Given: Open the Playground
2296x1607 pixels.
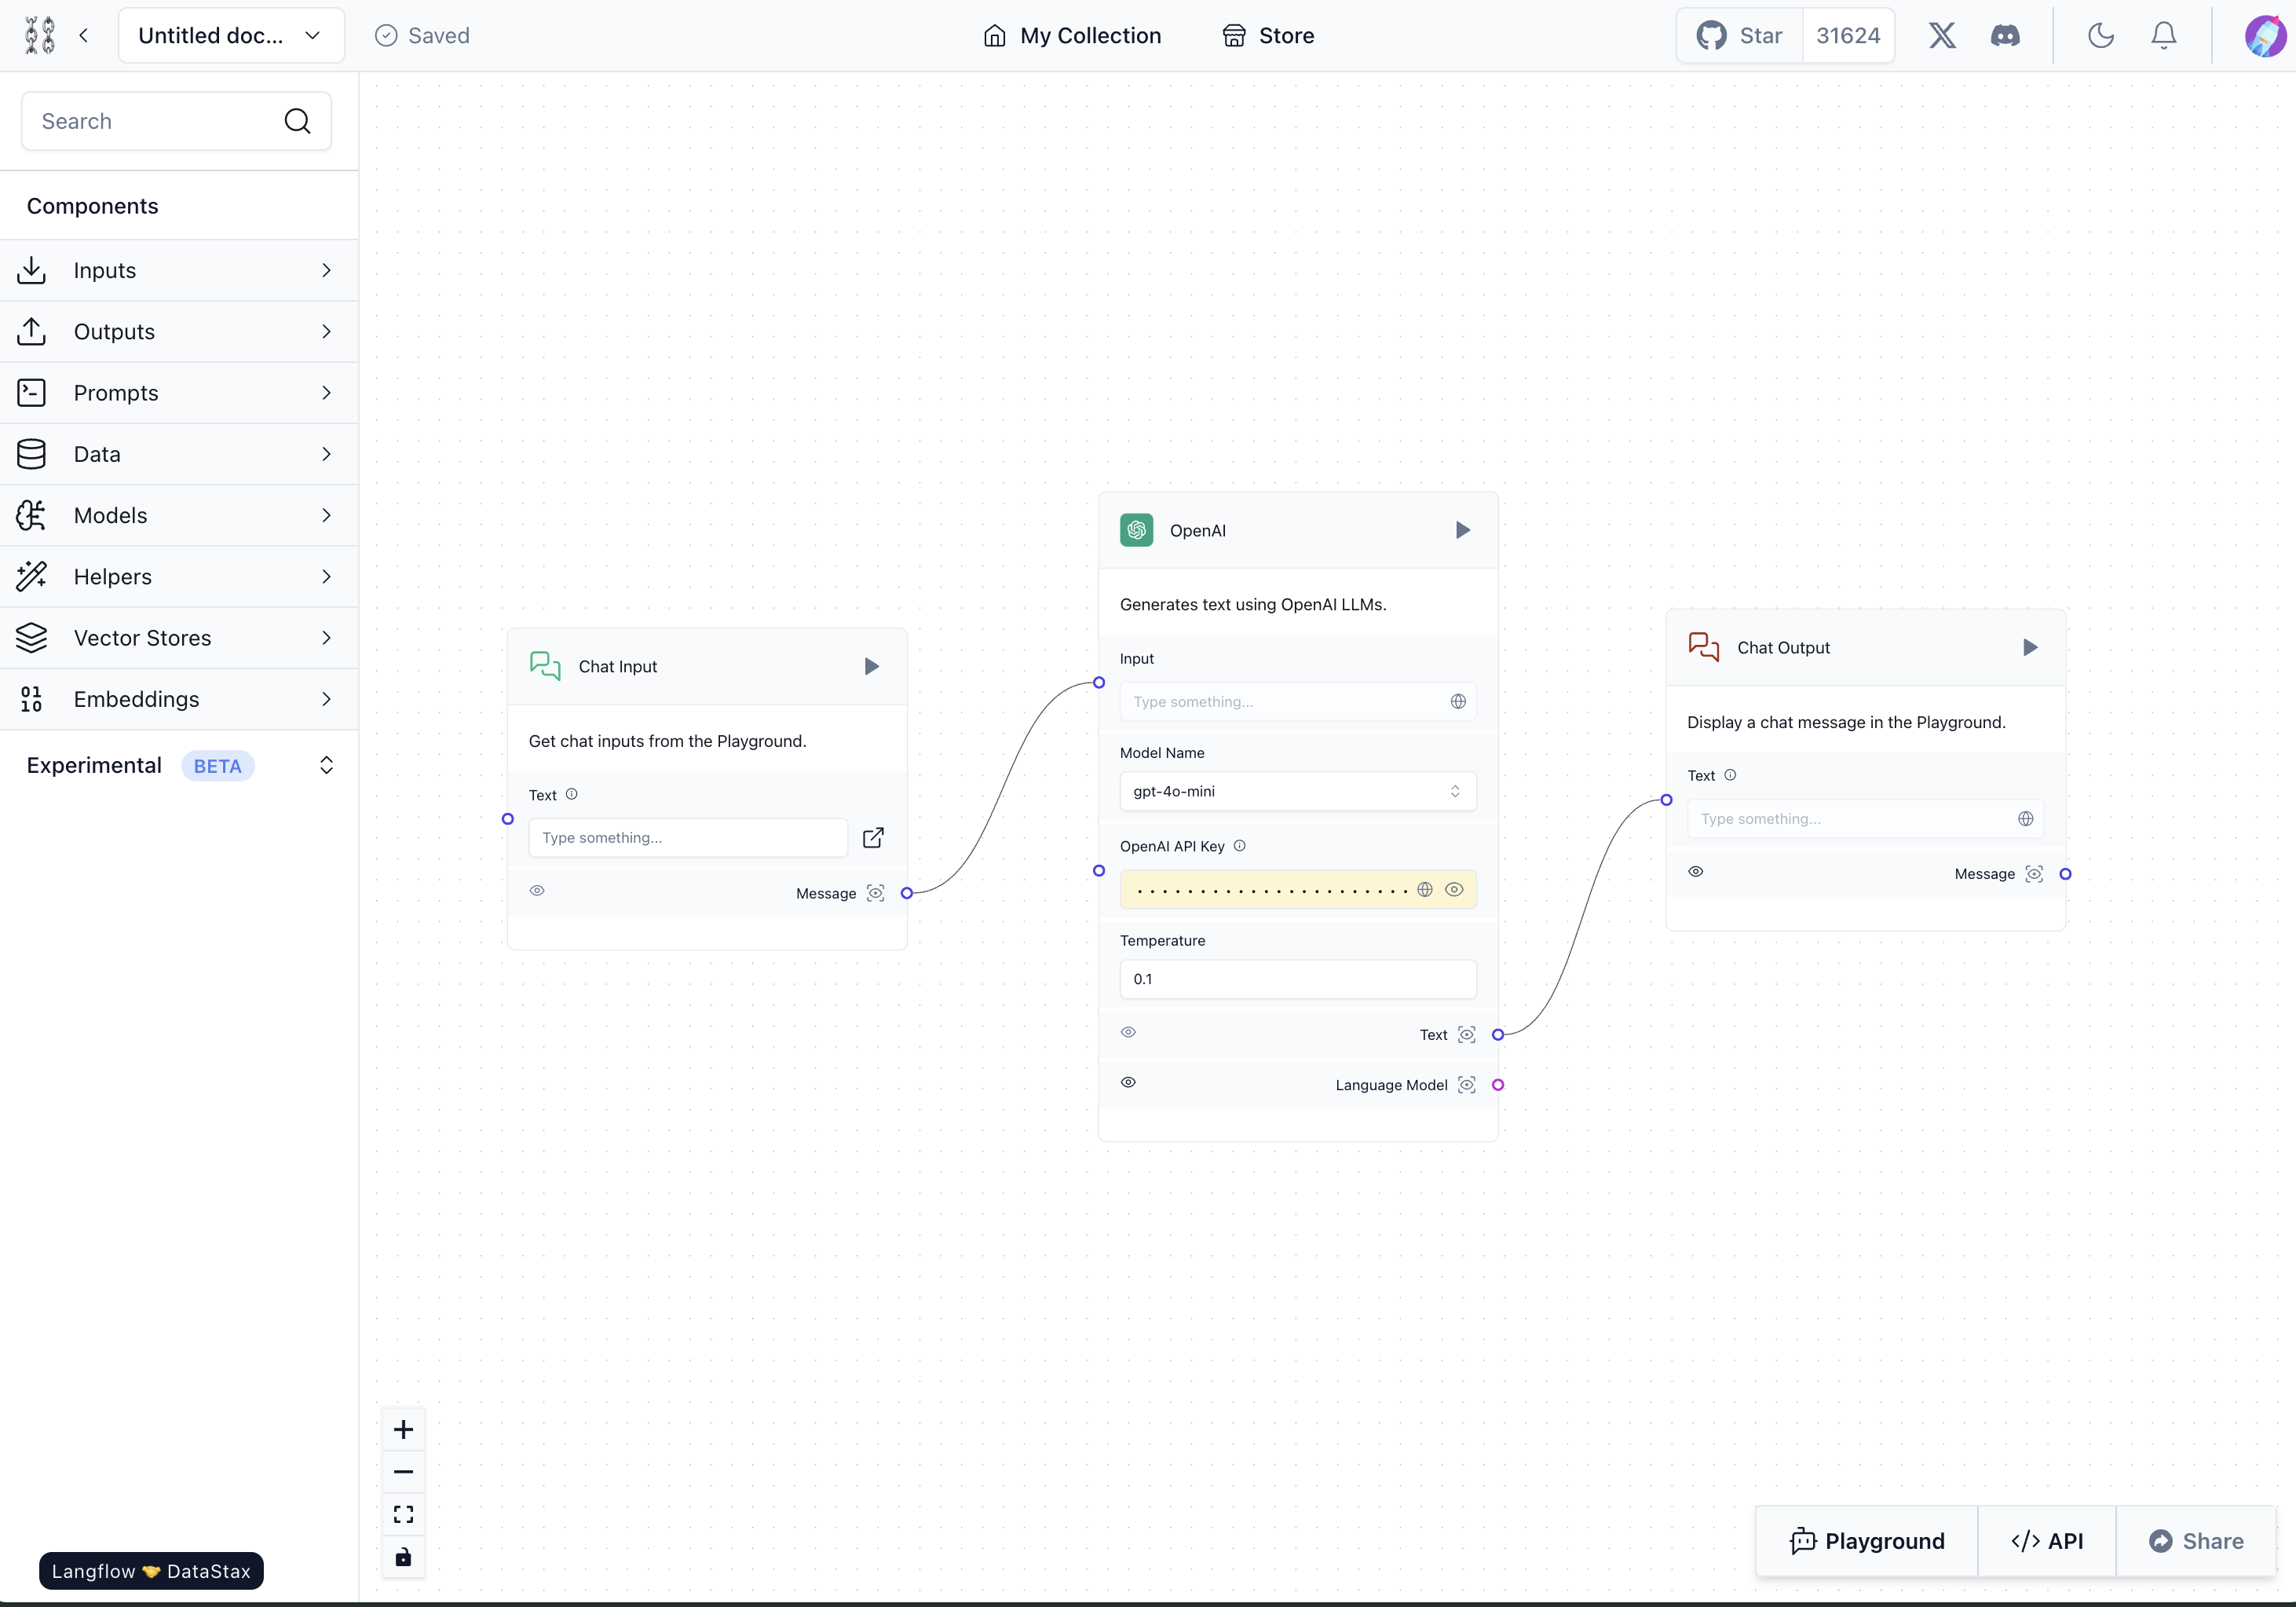Looking at the screenshot, I should tap(1867, 1541).
